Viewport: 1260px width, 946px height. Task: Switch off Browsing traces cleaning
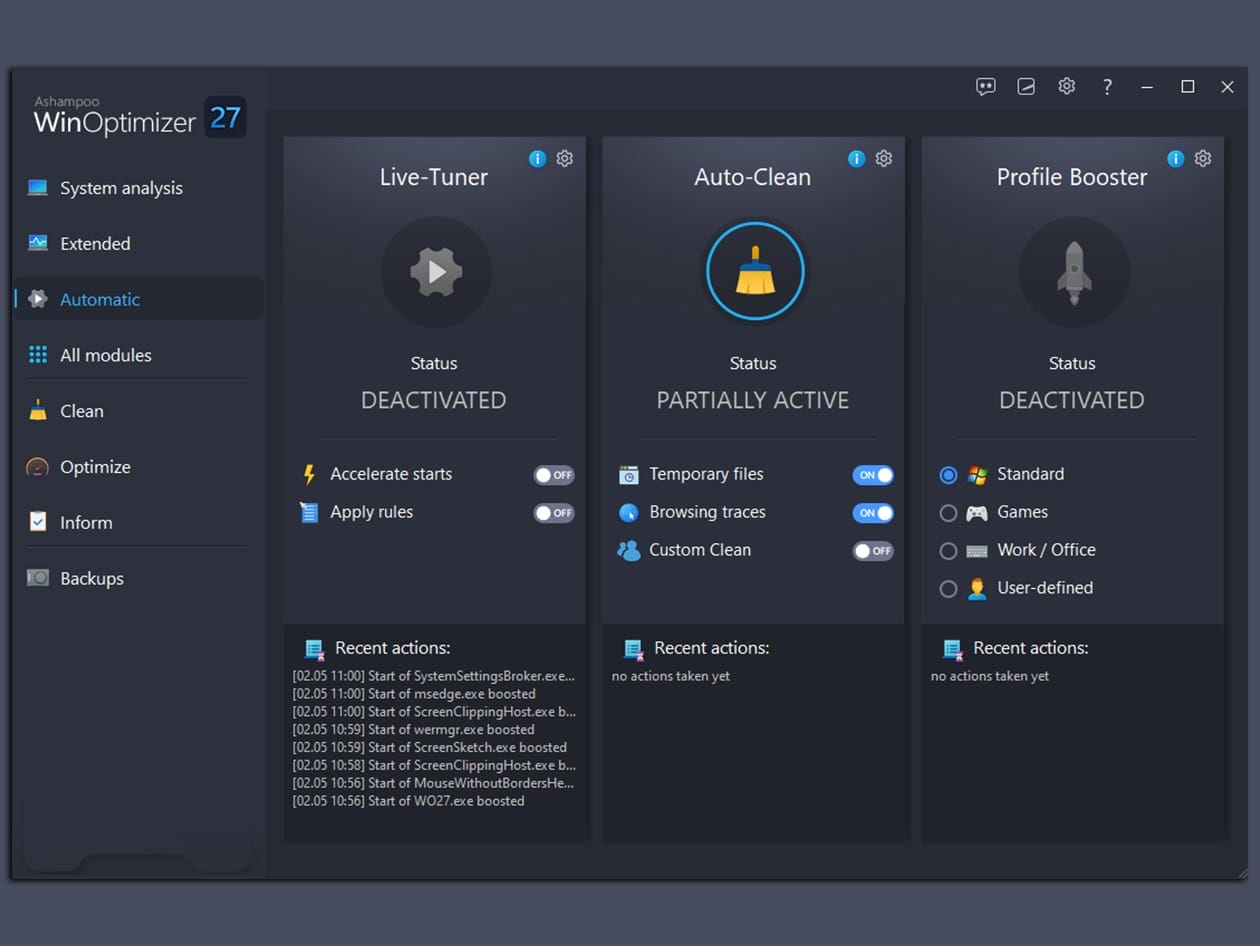873,513
